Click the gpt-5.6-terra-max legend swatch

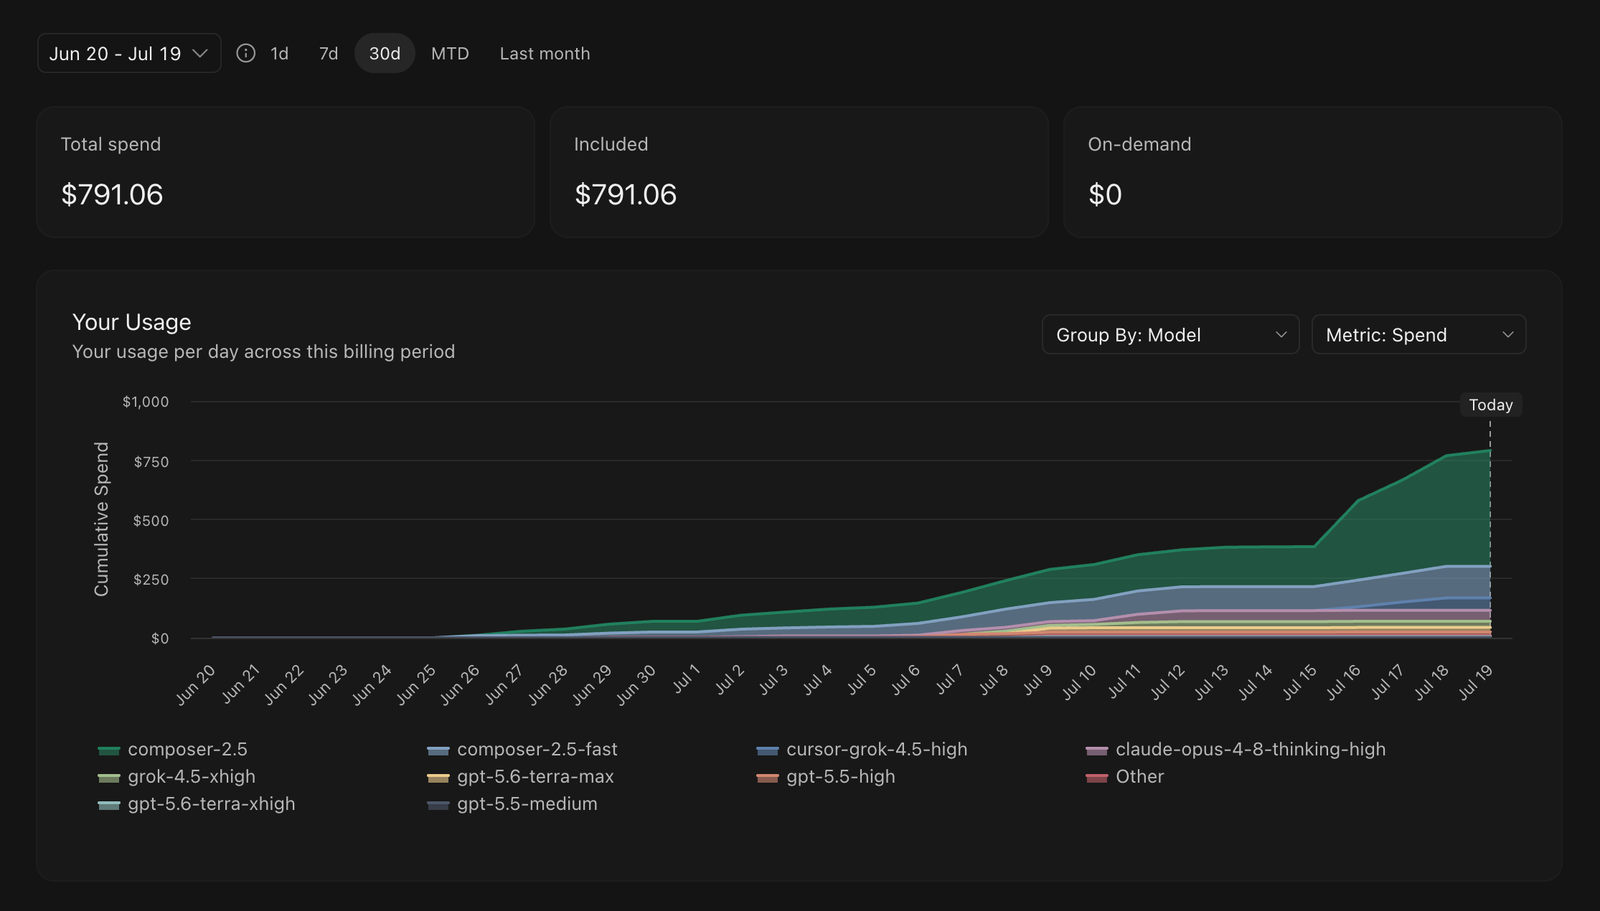point(438,777)
